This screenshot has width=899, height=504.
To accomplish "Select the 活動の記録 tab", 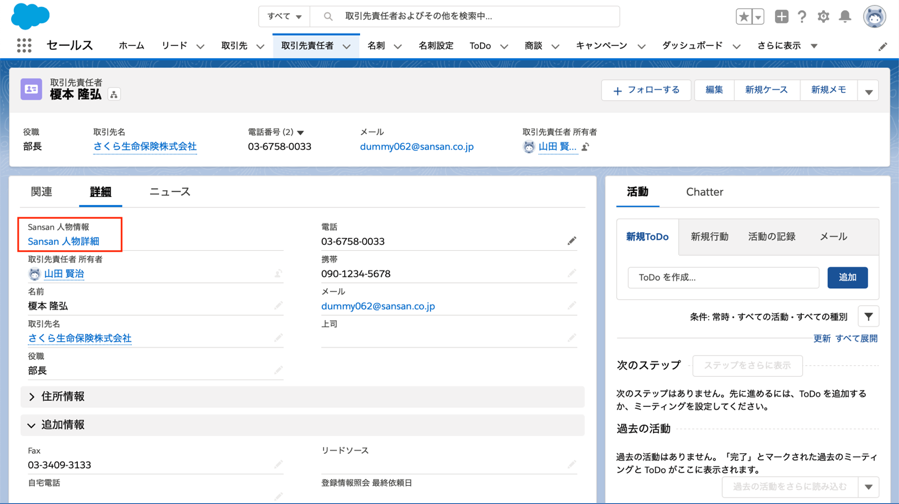I will tap(772, 237).
